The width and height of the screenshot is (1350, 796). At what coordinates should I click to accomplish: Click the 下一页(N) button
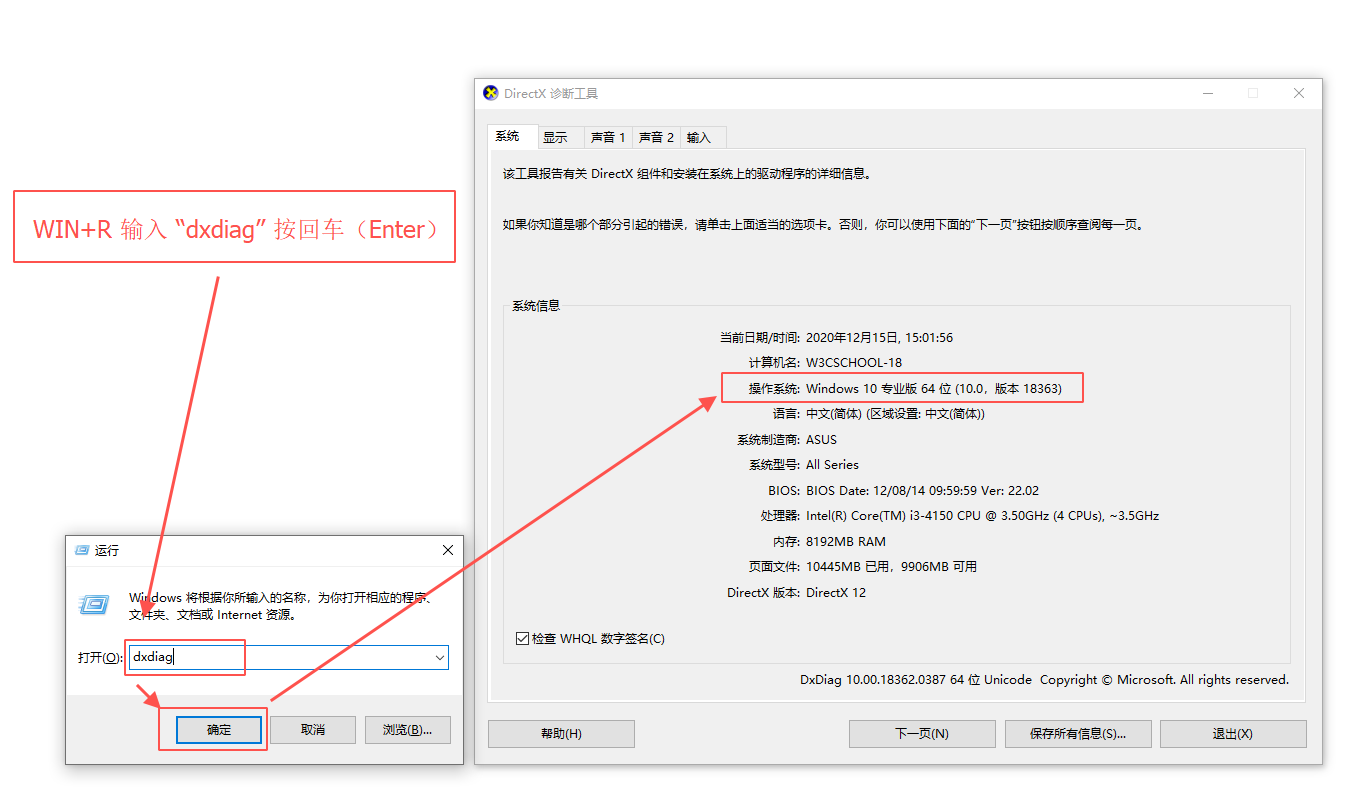[x=922, y=733]
